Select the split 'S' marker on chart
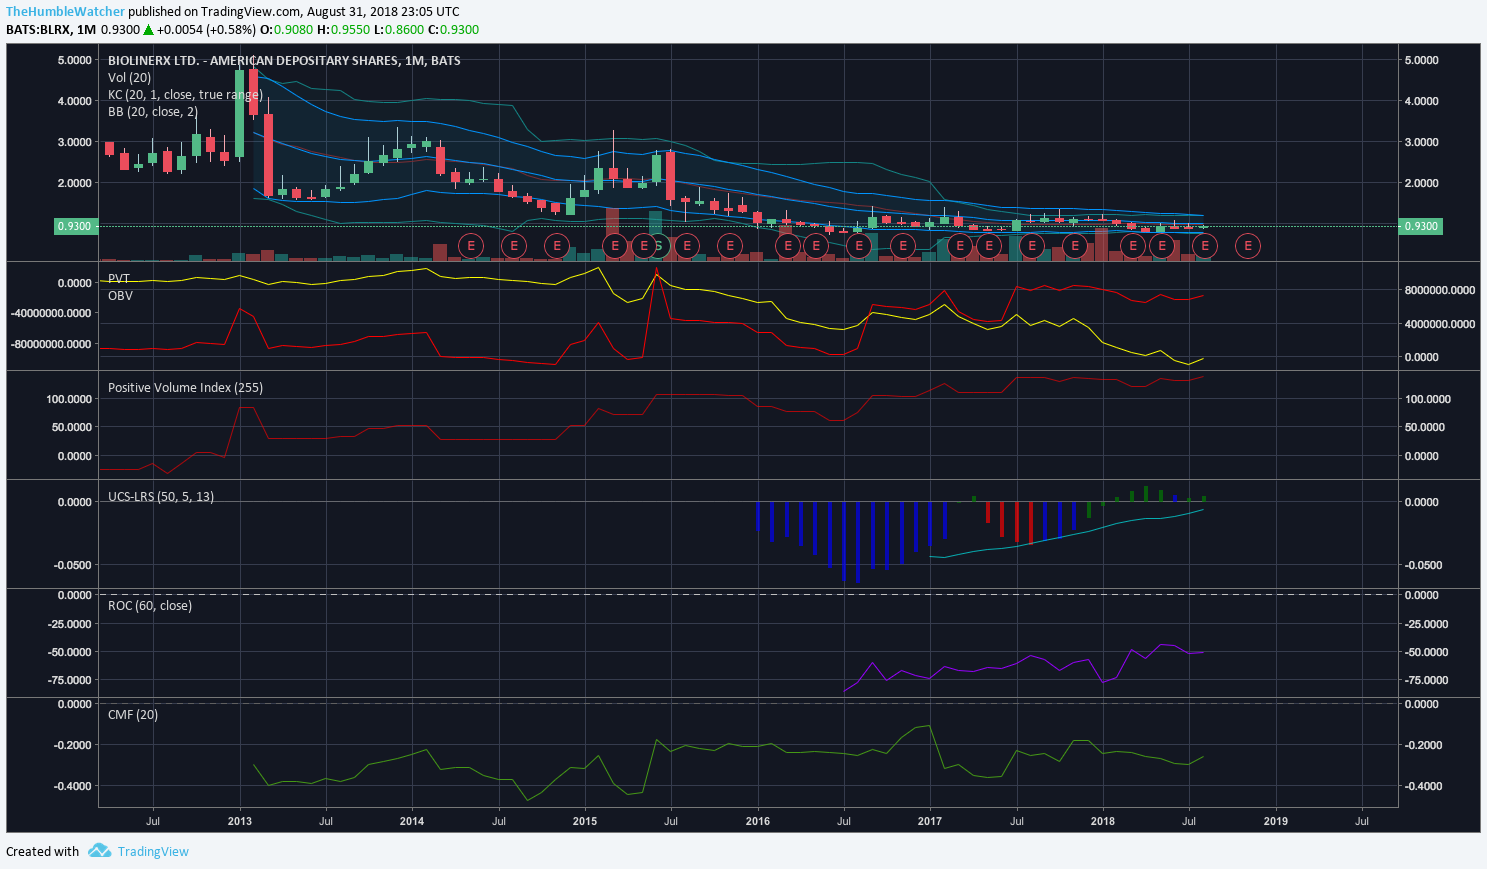The image size is (1487, 869). (x=658, y=245)
